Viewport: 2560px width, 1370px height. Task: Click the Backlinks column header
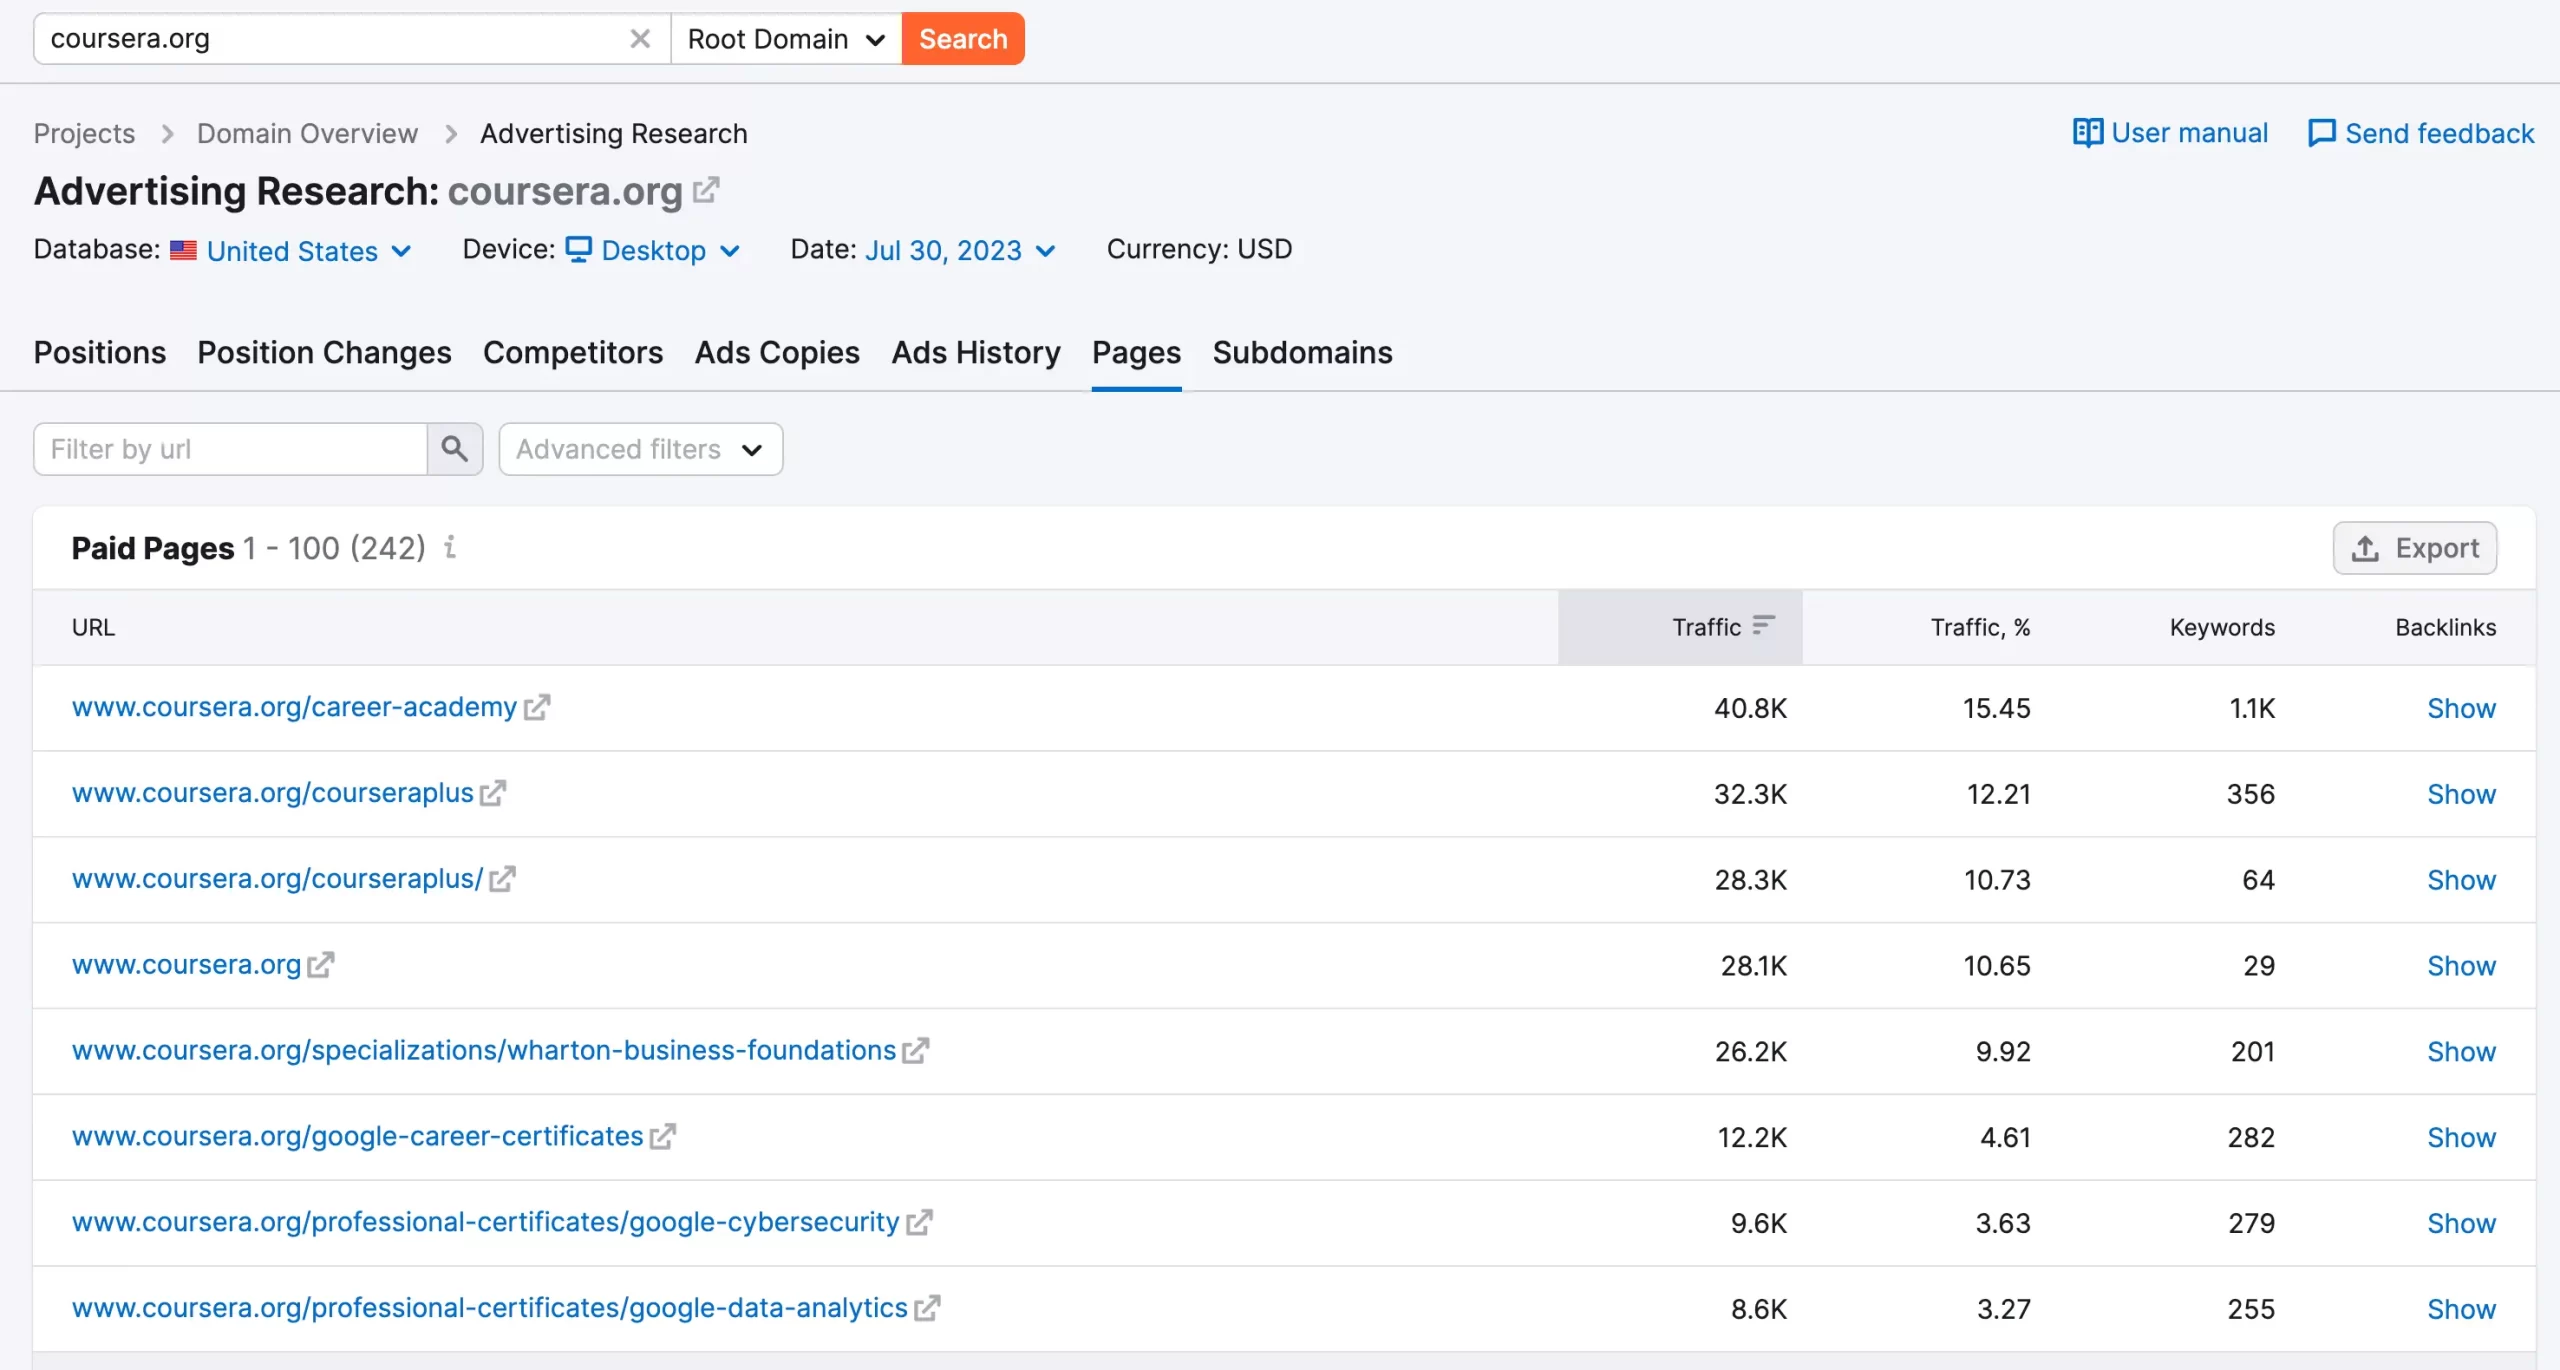click(2445, 628)
